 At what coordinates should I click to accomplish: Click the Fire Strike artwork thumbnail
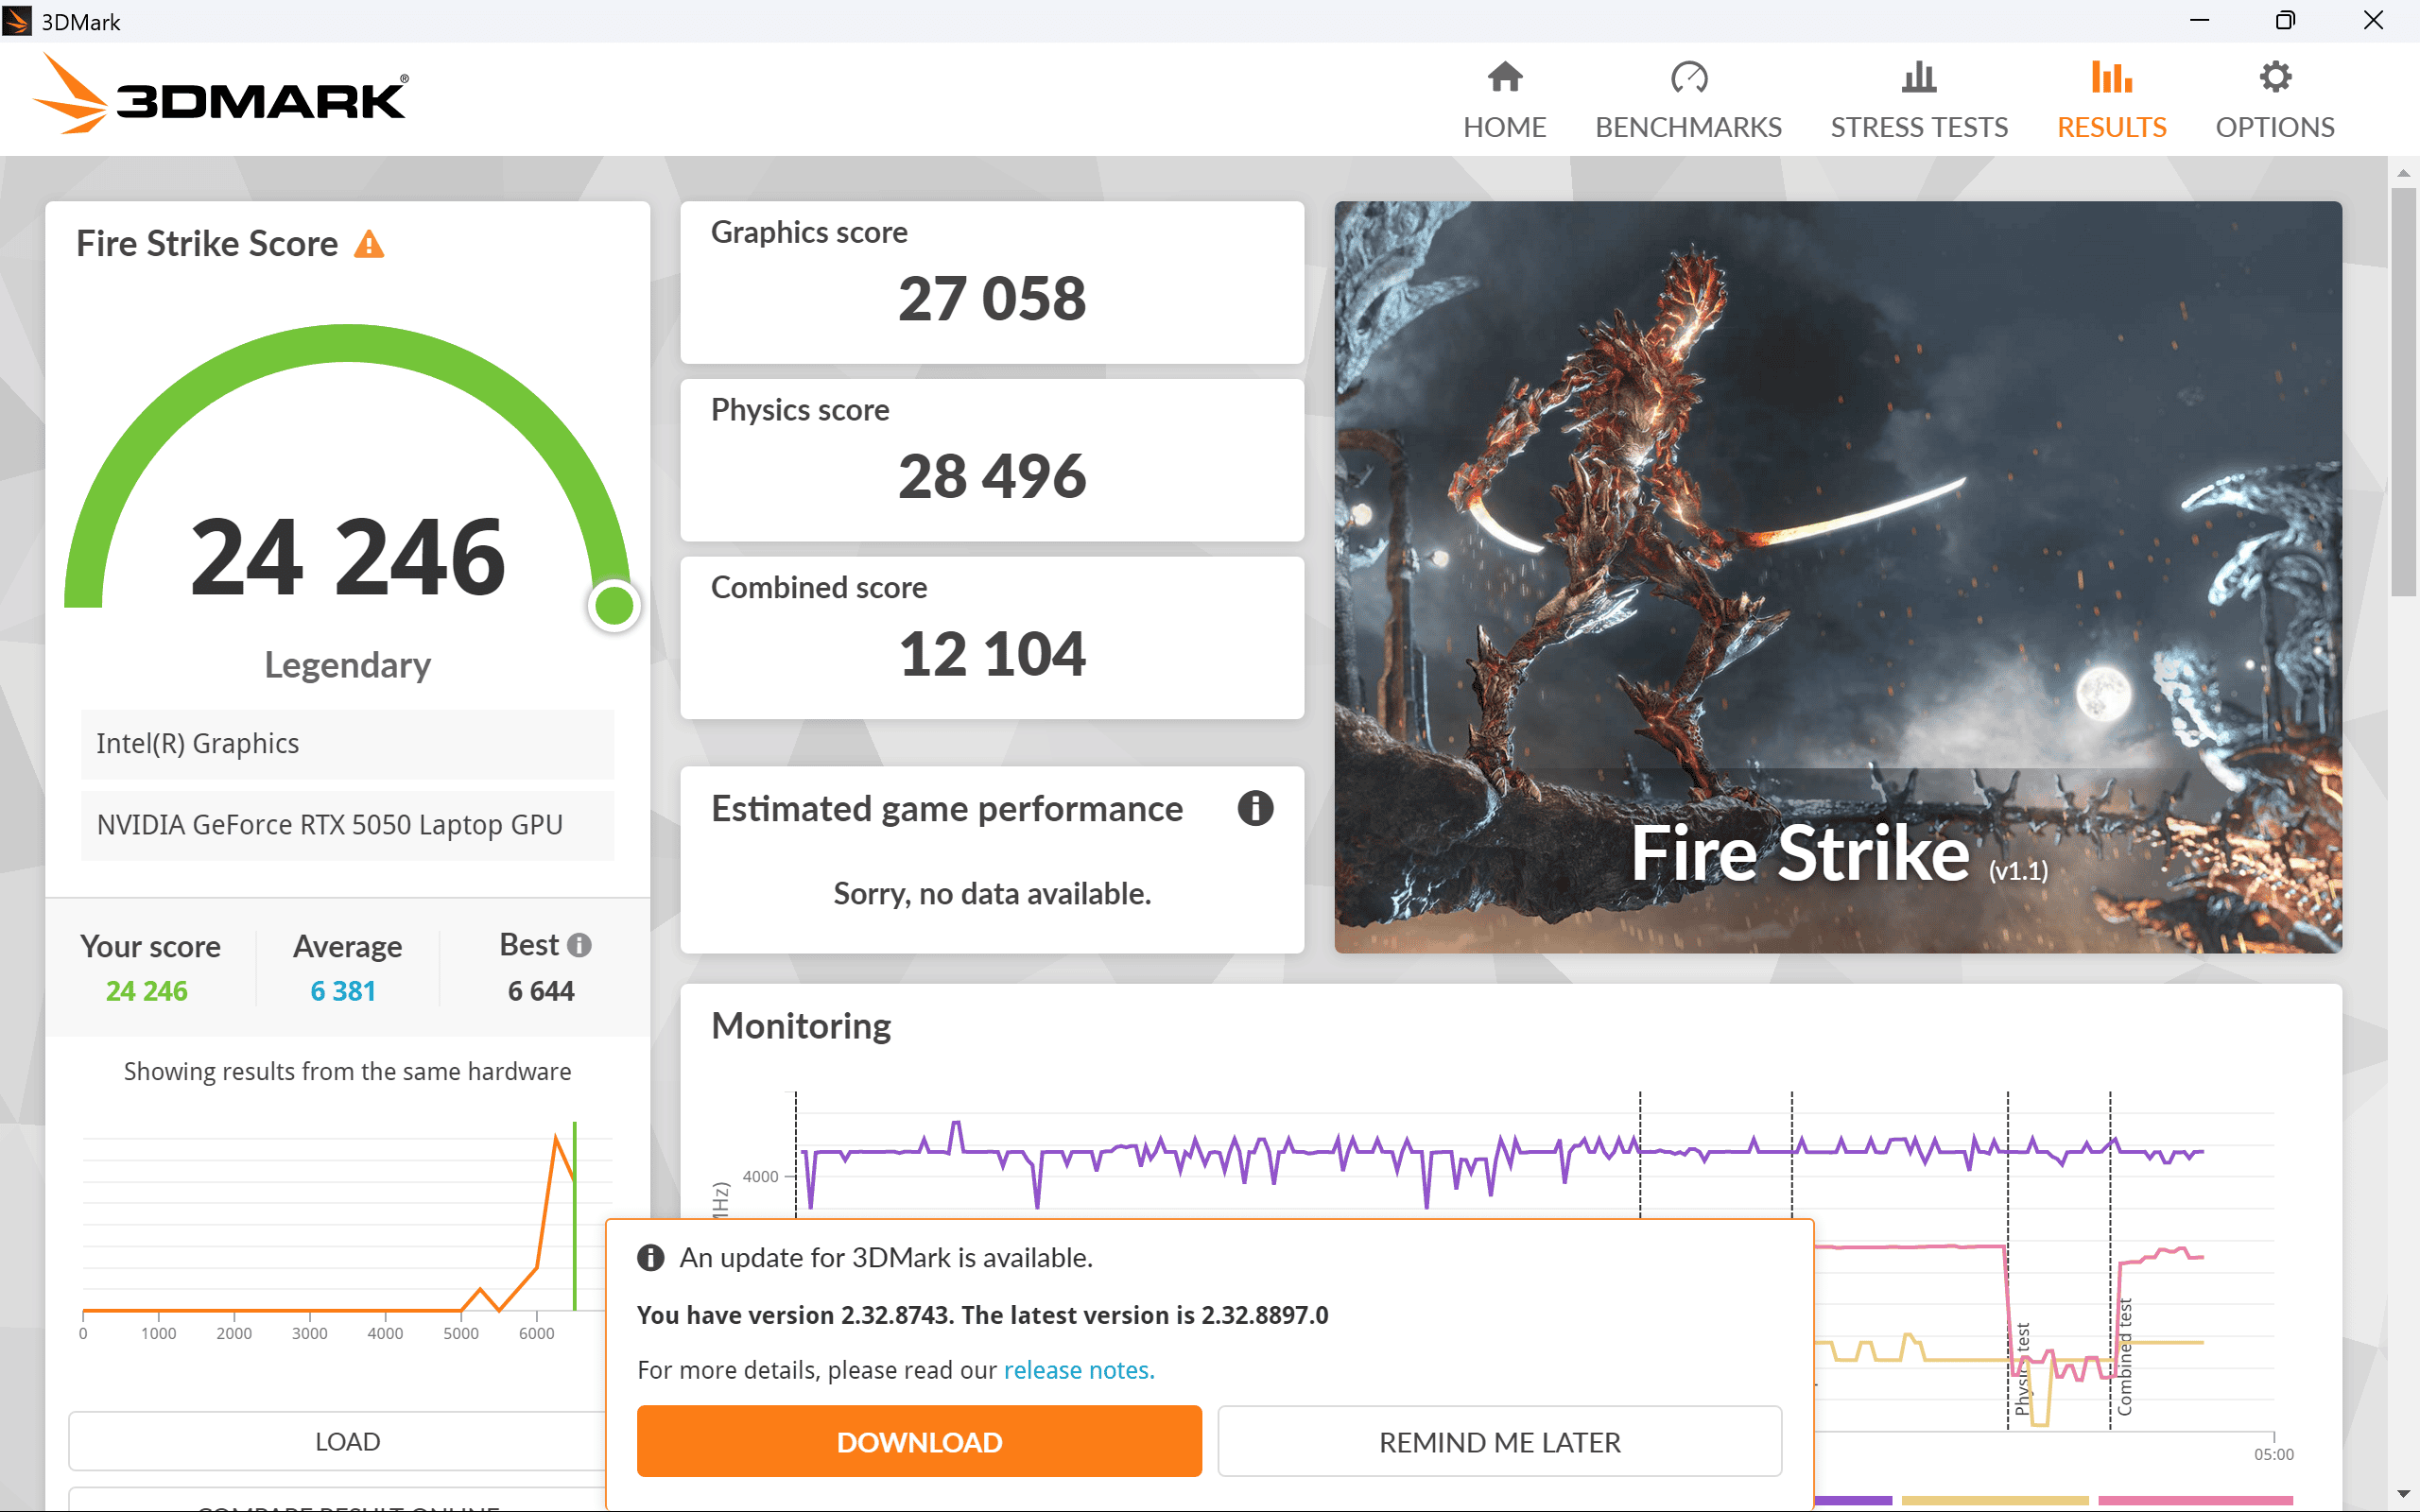(1838, 577)
